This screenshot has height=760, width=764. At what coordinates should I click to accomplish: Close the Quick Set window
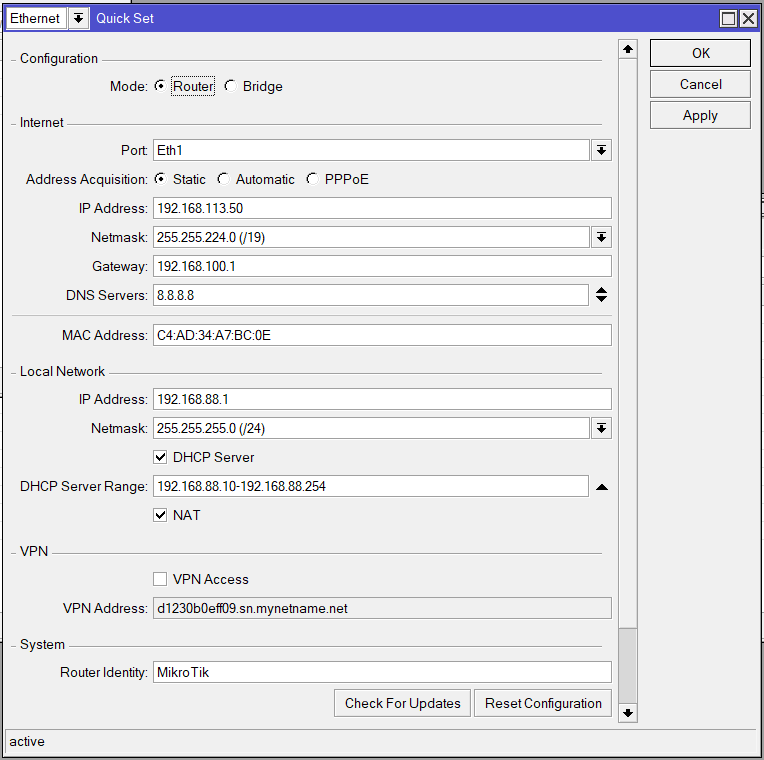[748, 19]
